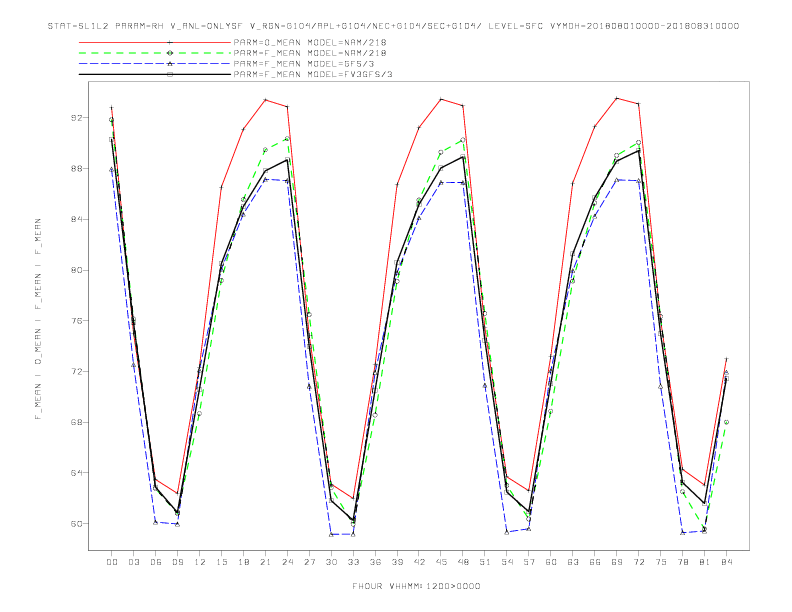Viewport: 792px width, 612px height.
Task: Select legend label PARM=F_MEAN MODEL=GFS/3
Action: (304, 64)
